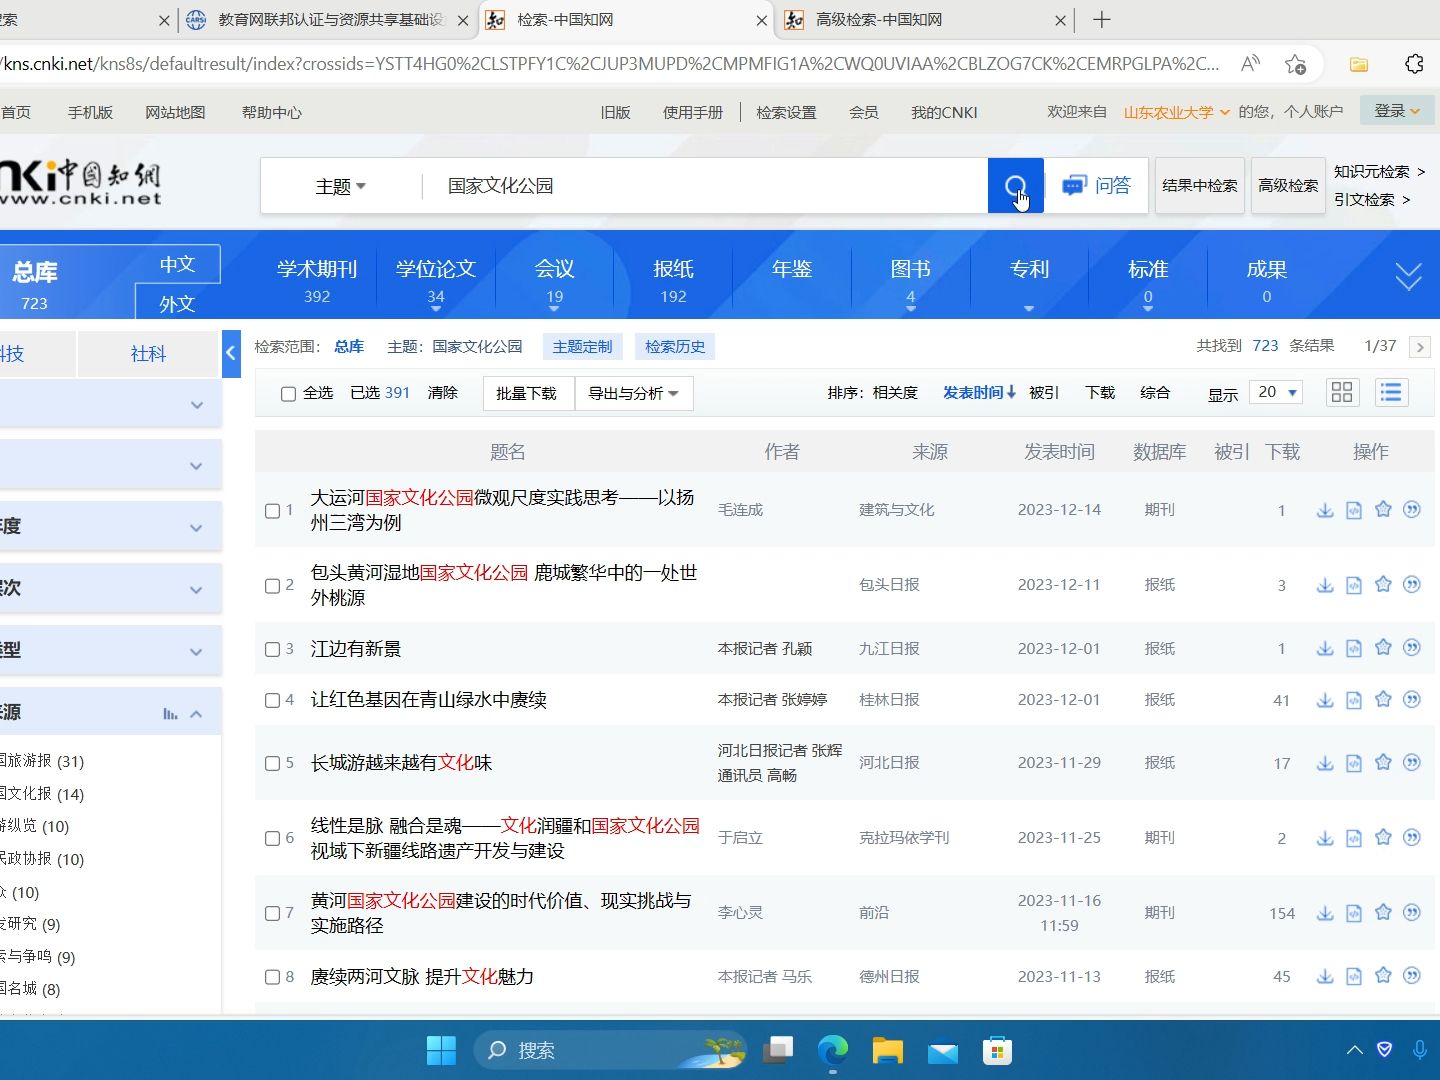Switch to list view display

click(1391, 392)
